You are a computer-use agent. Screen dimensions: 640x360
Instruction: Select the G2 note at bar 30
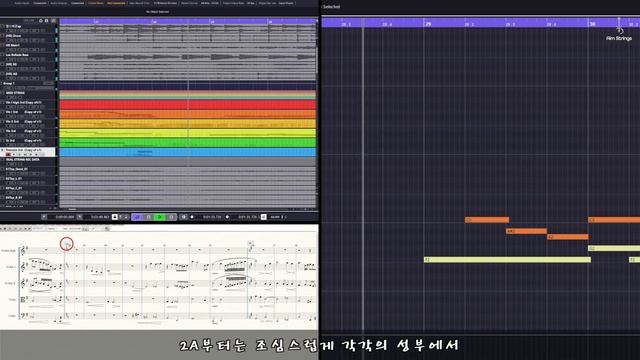(x=614, y=248)
